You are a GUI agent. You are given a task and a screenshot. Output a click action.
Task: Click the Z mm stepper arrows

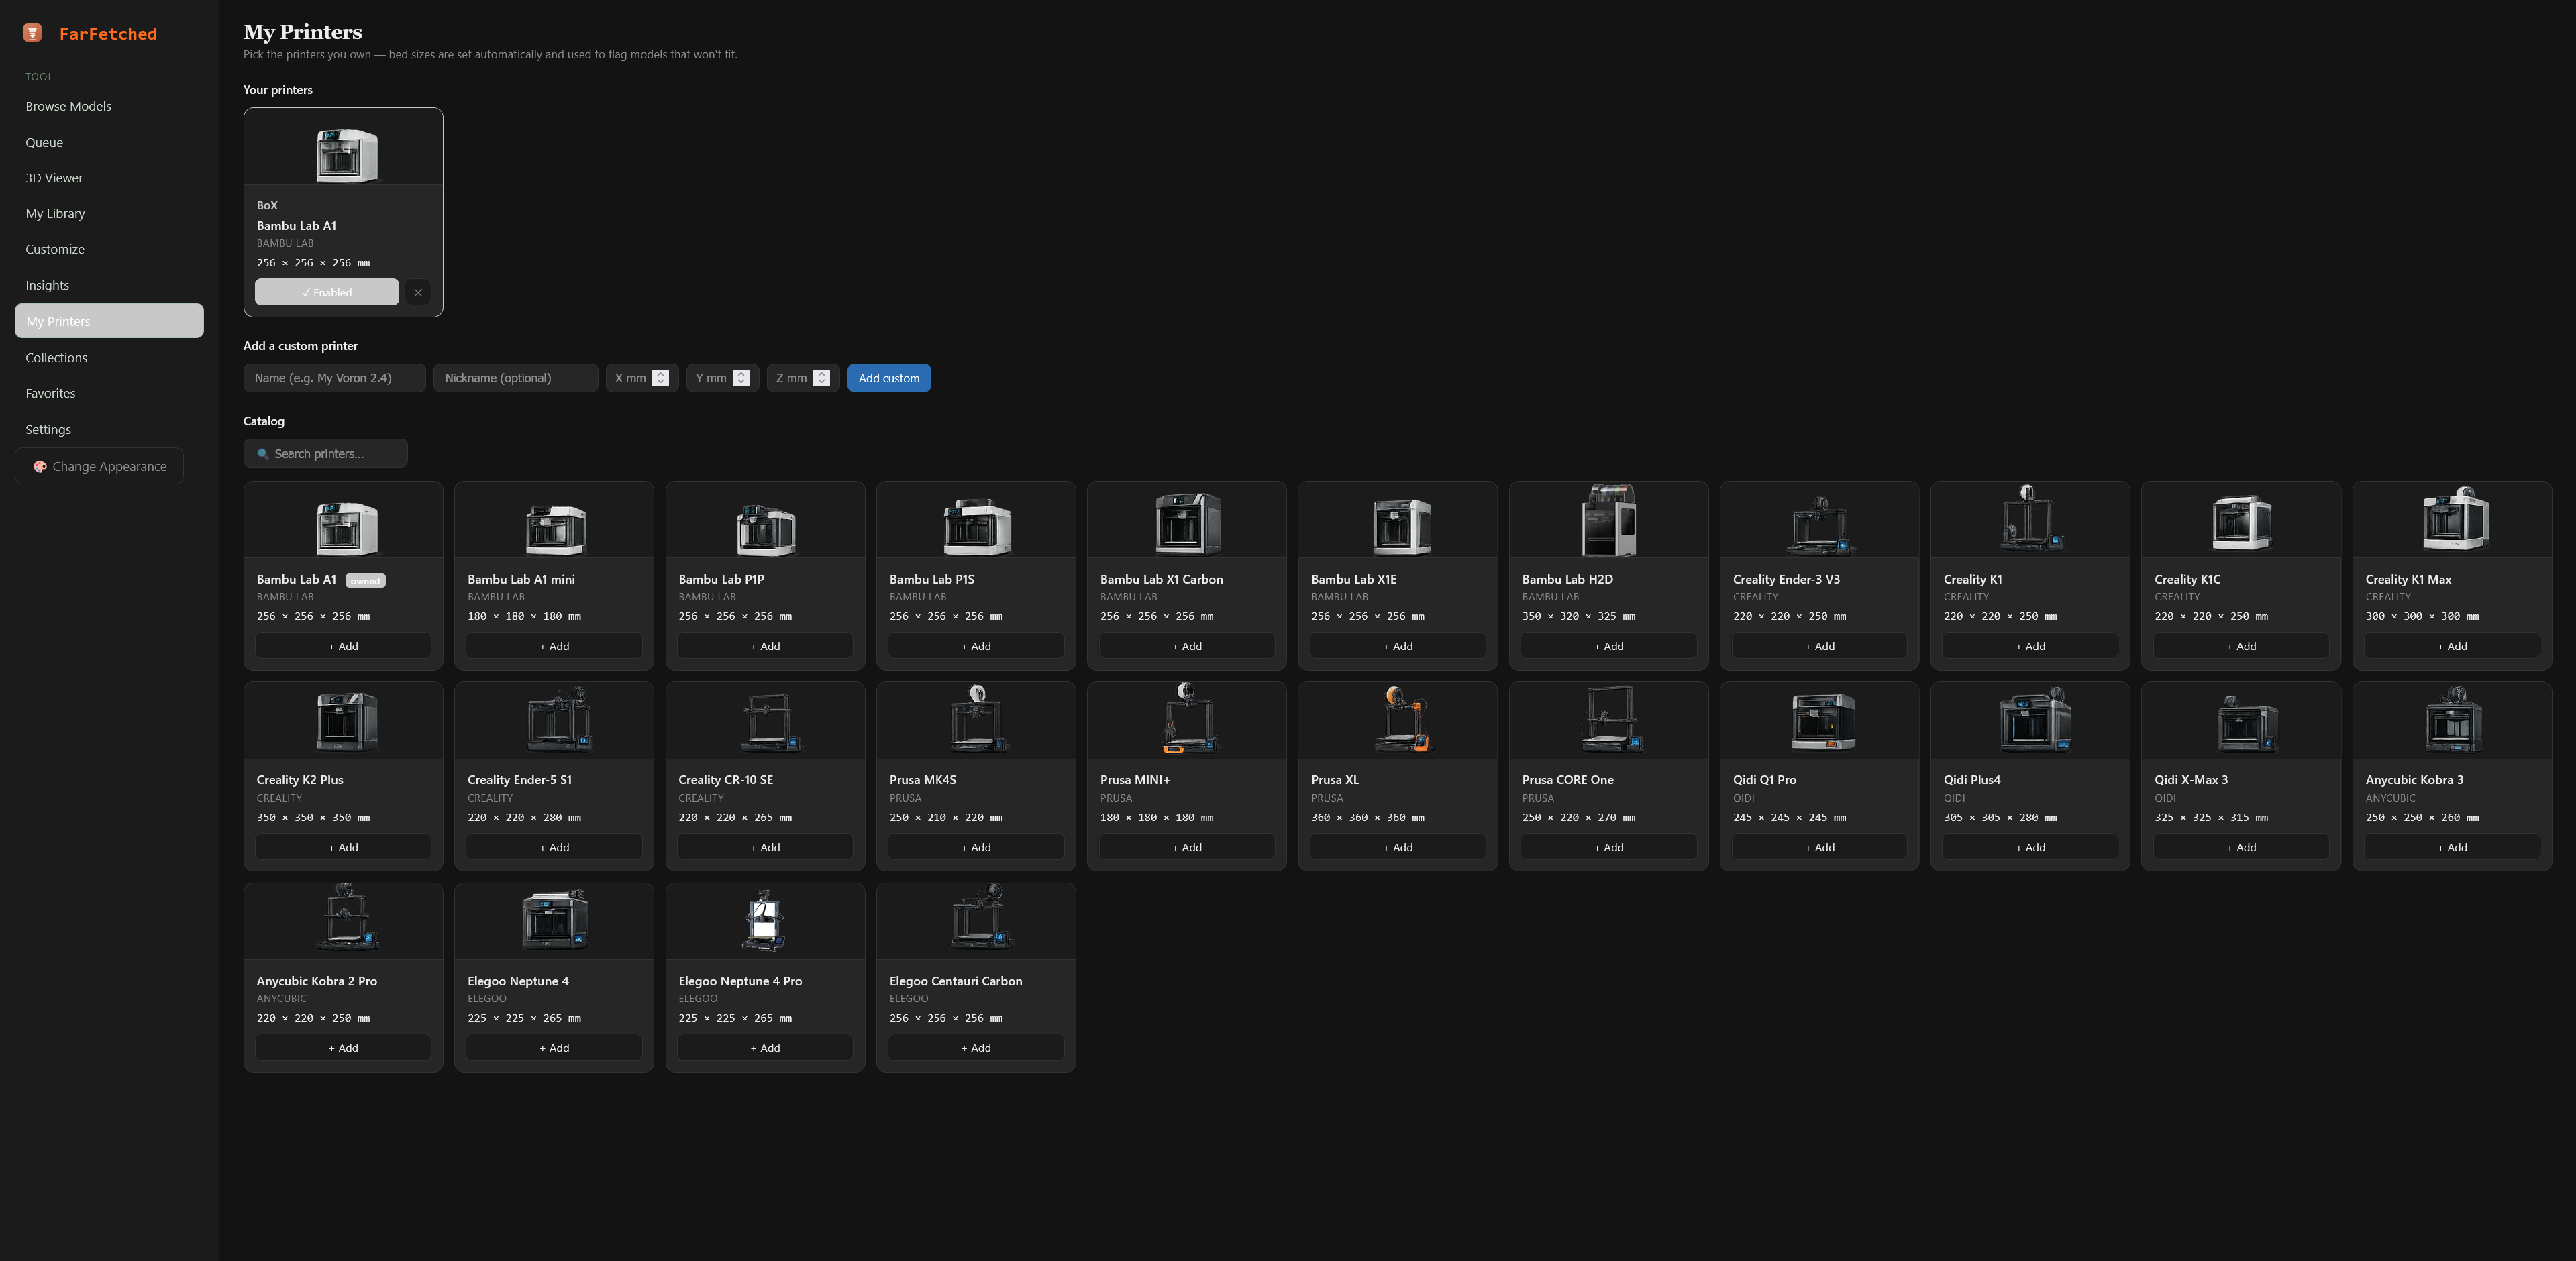click(822, 378)
